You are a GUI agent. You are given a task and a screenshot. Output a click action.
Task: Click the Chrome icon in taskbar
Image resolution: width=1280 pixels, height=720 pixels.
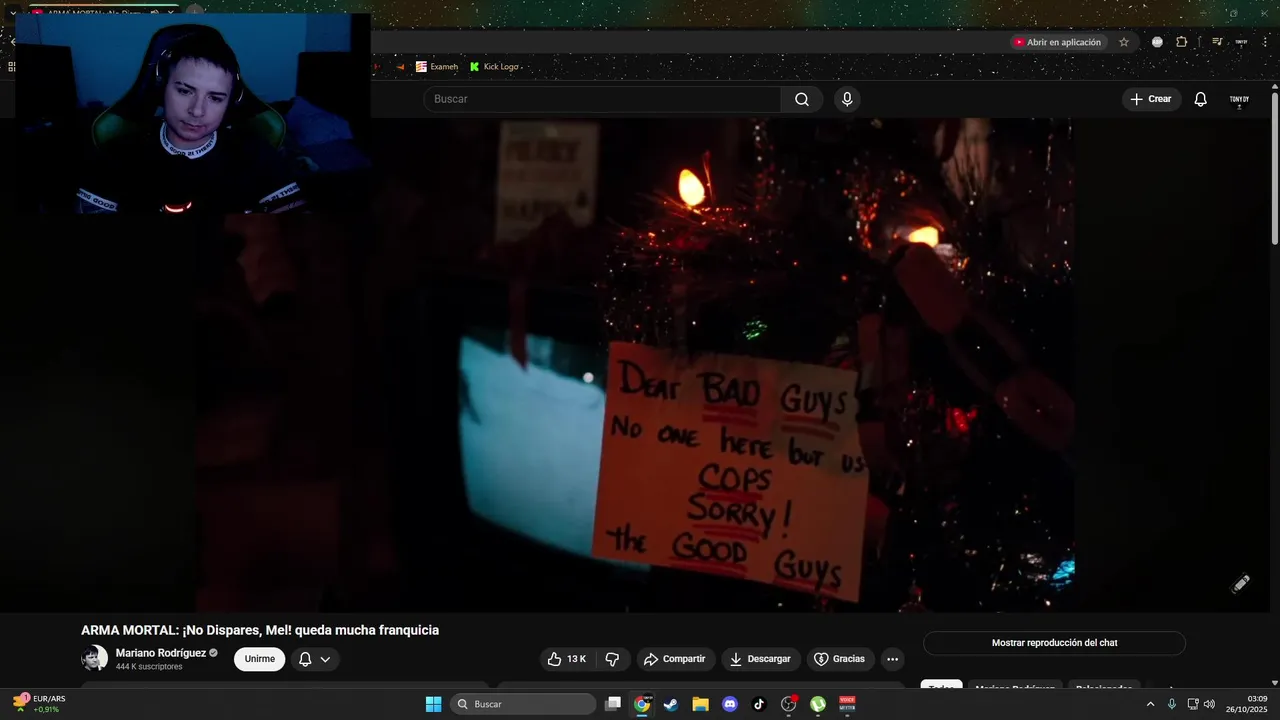[x=642, y=704]
